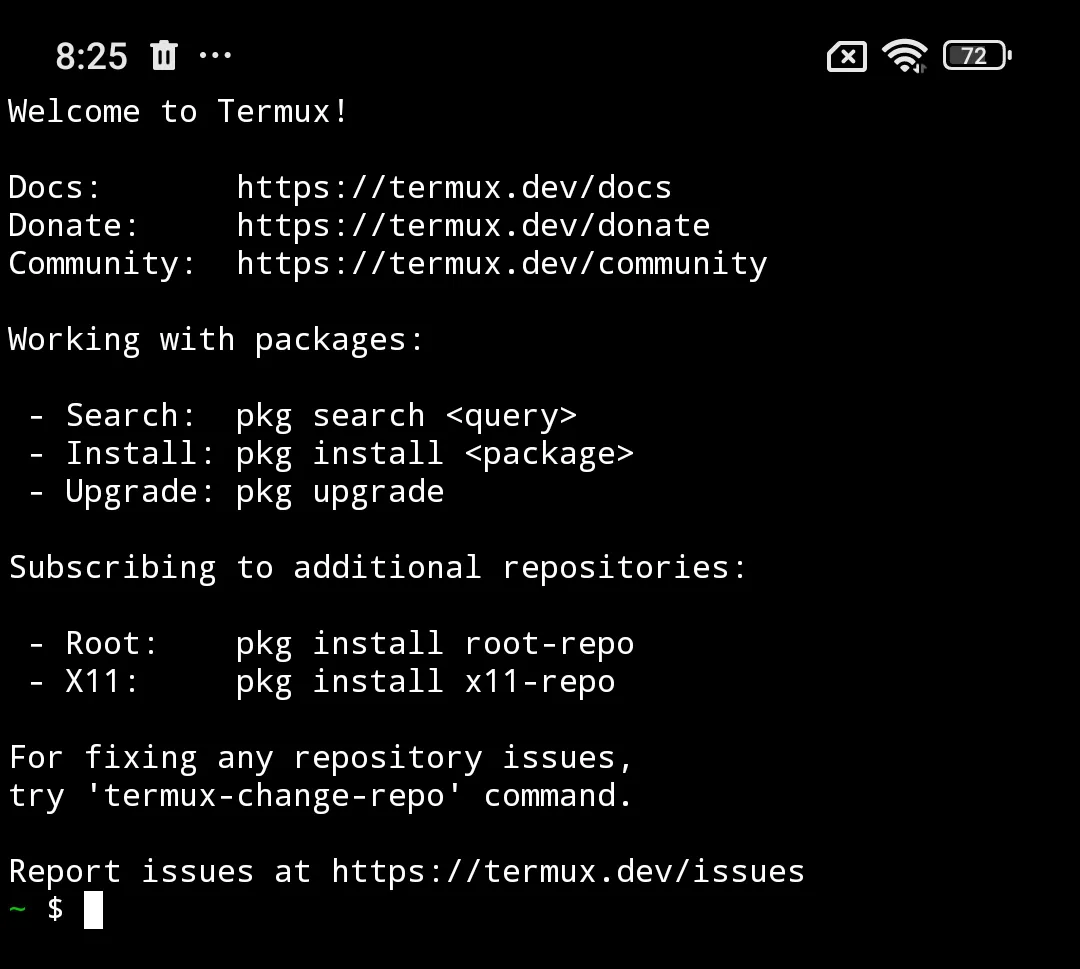Open the termux.dev/donate link
The image size is (1080, 969).
click(x=473, y=225)
